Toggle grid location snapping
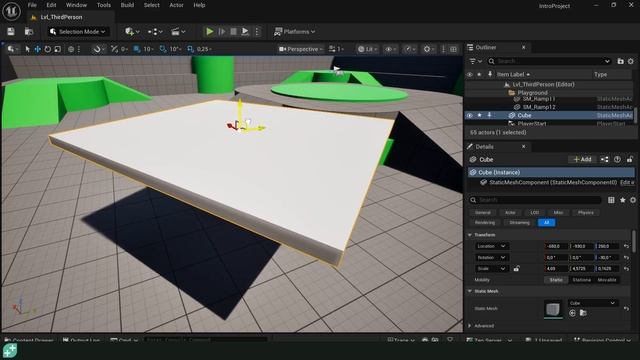This screenshot has height=360, width=640. click(137, 49)
